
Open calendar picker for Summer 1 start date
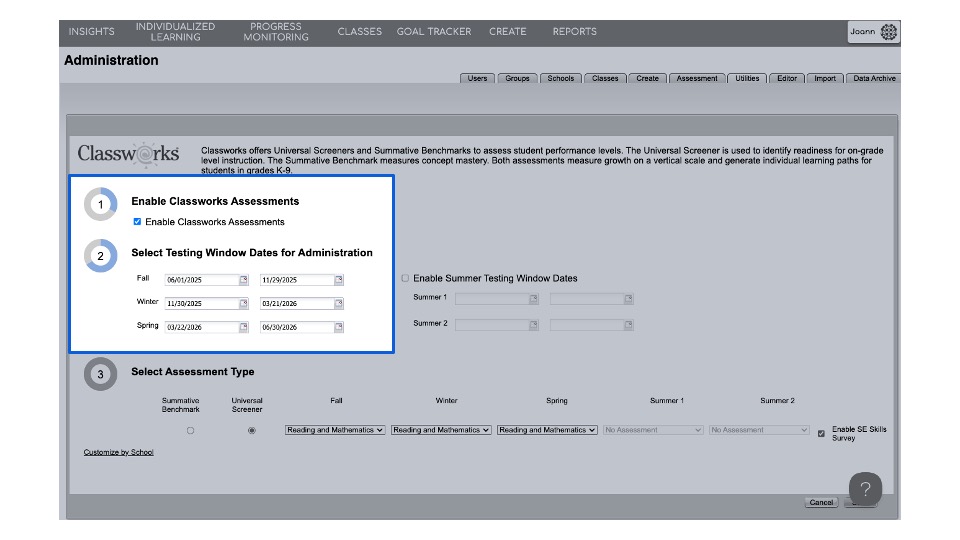click(x=534, y=299)
